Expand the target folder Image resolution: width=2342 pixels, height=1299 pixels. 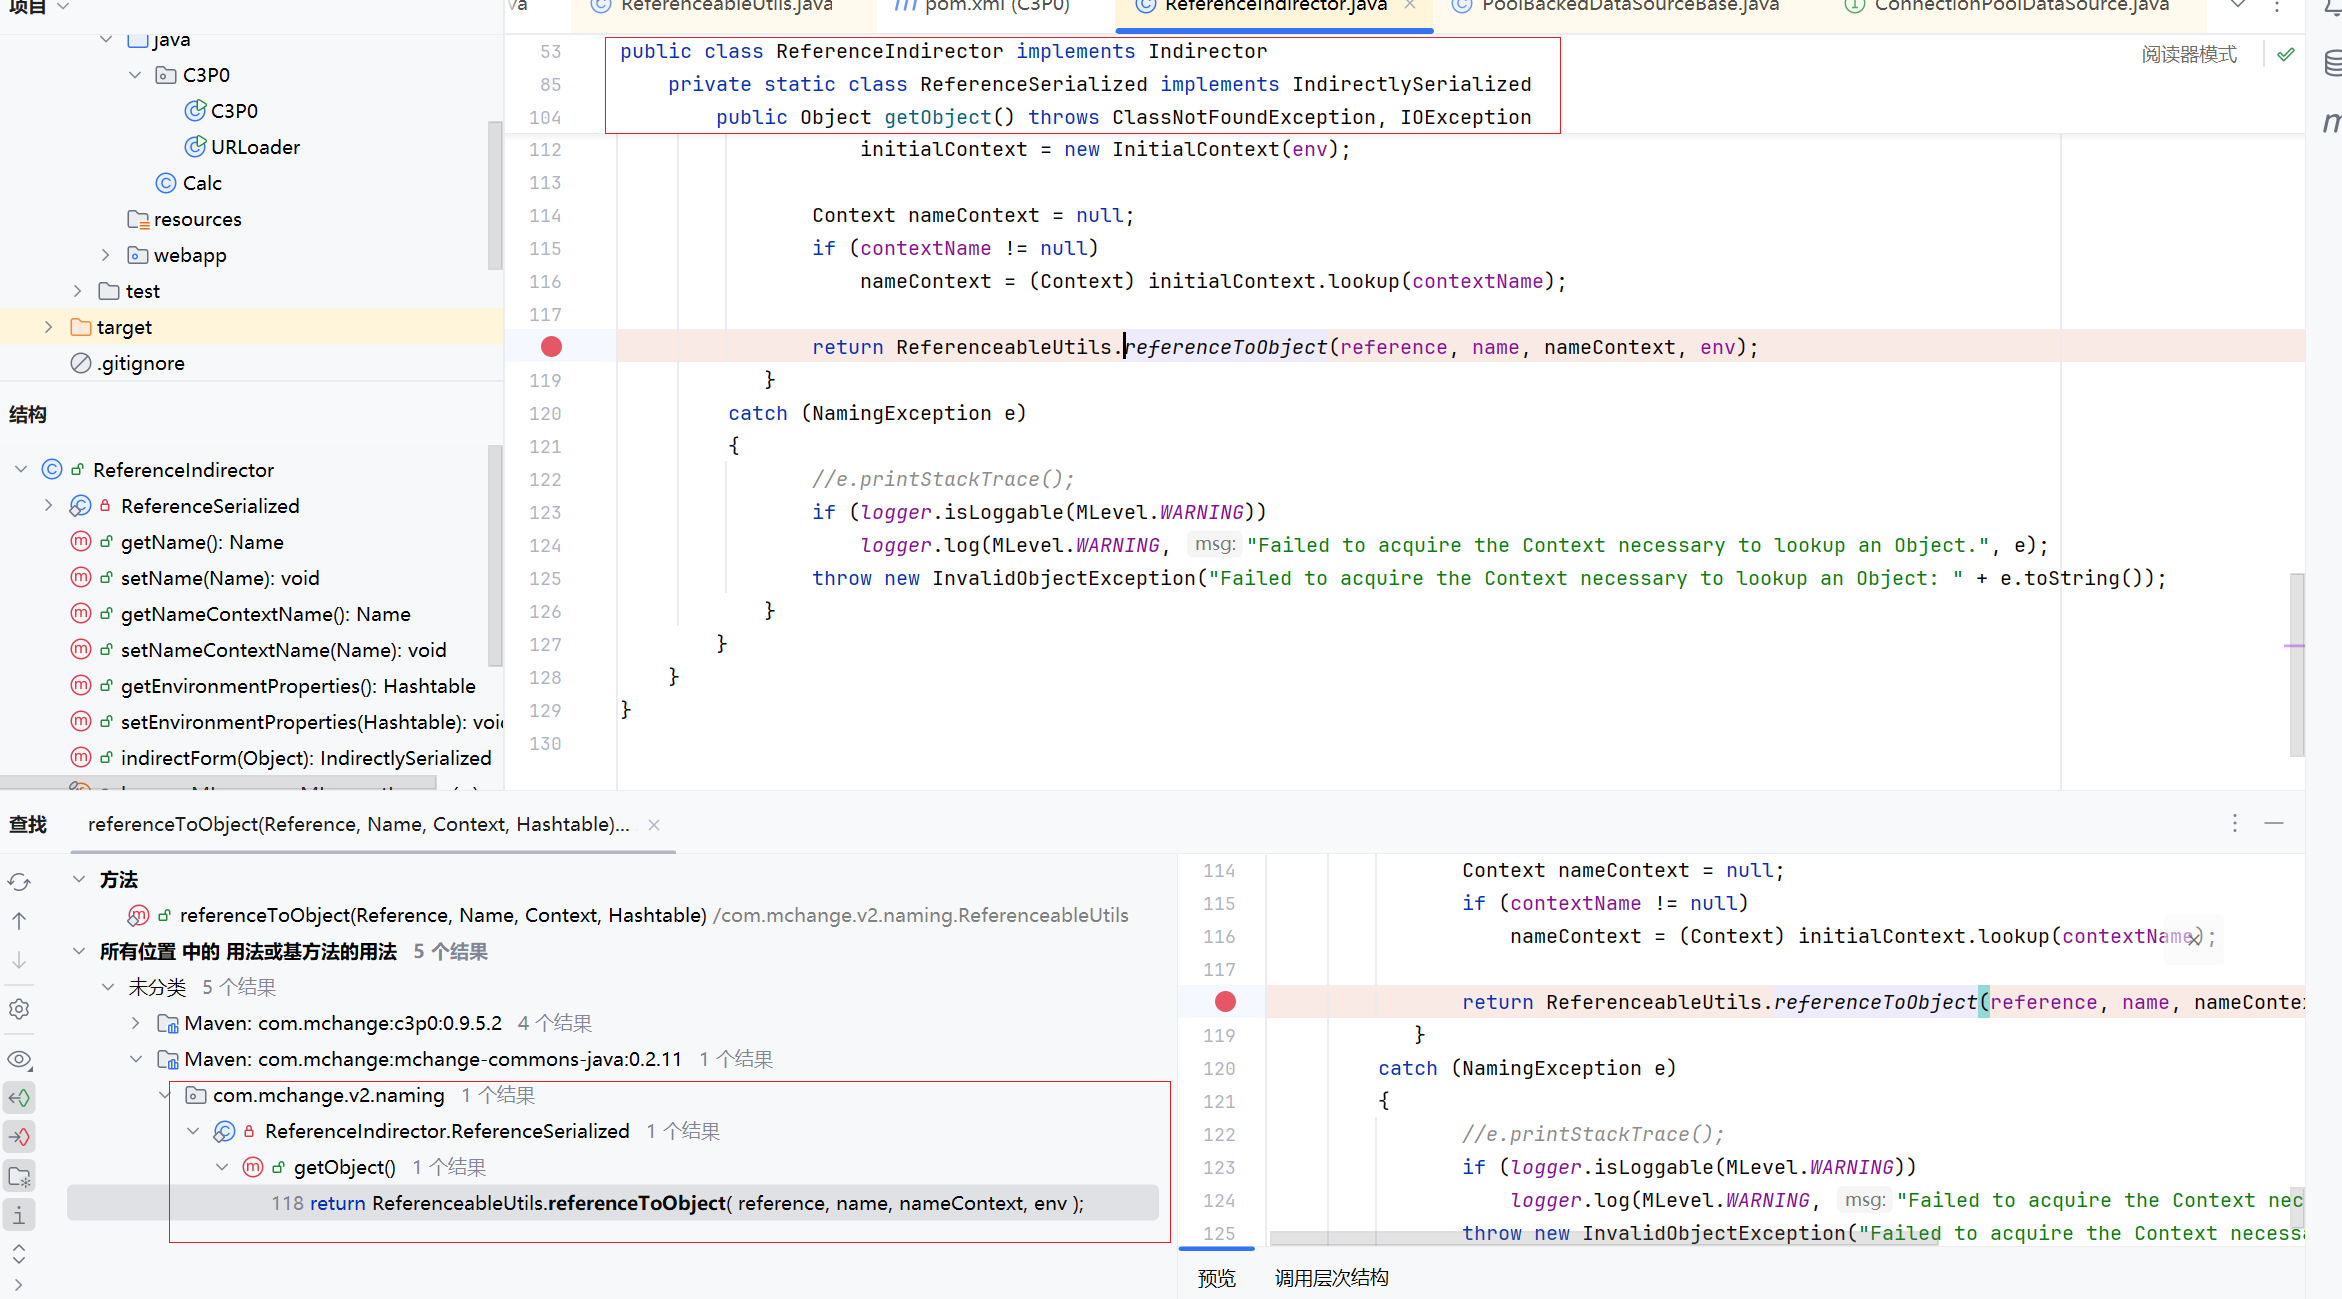(48, 327)
